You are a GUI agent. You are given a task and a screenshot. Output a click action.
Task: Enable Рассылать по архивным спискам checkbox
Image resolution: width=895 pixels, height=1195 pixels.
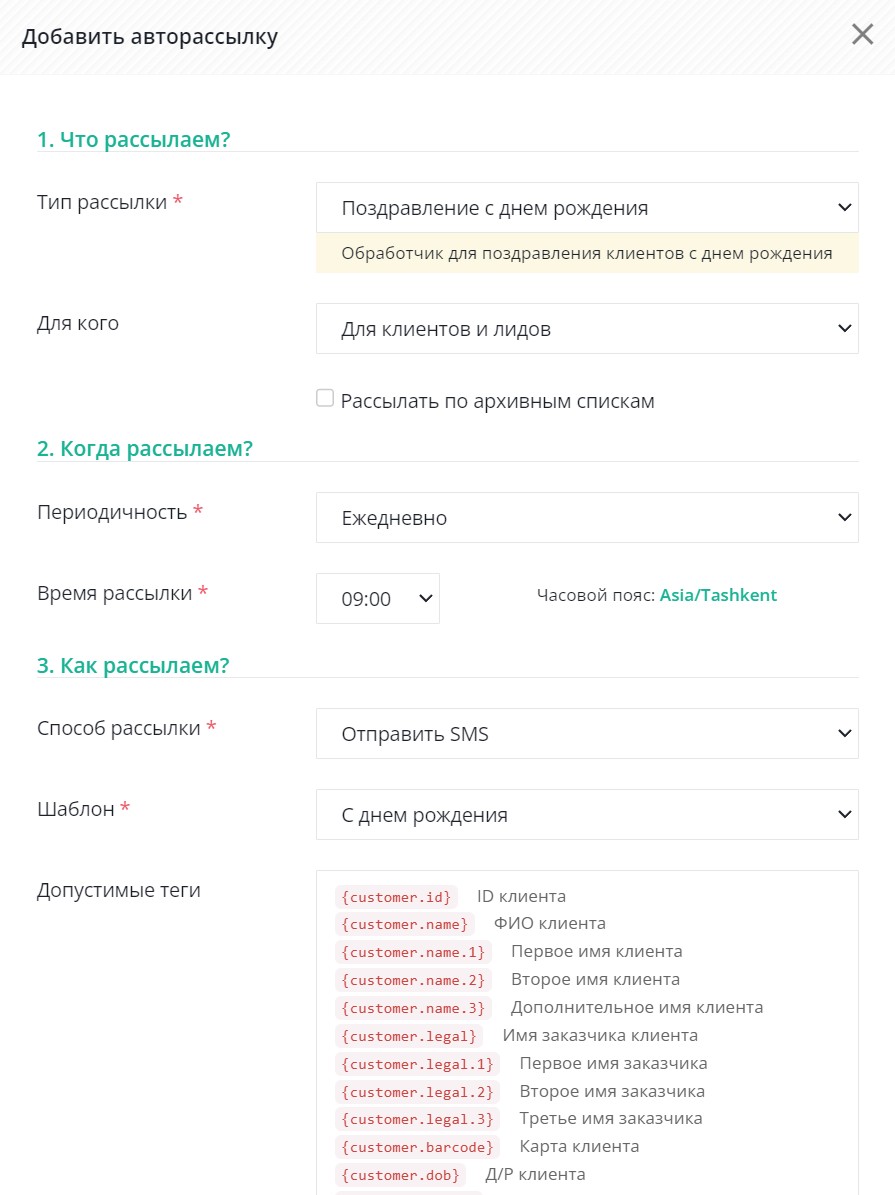(326, 399)
